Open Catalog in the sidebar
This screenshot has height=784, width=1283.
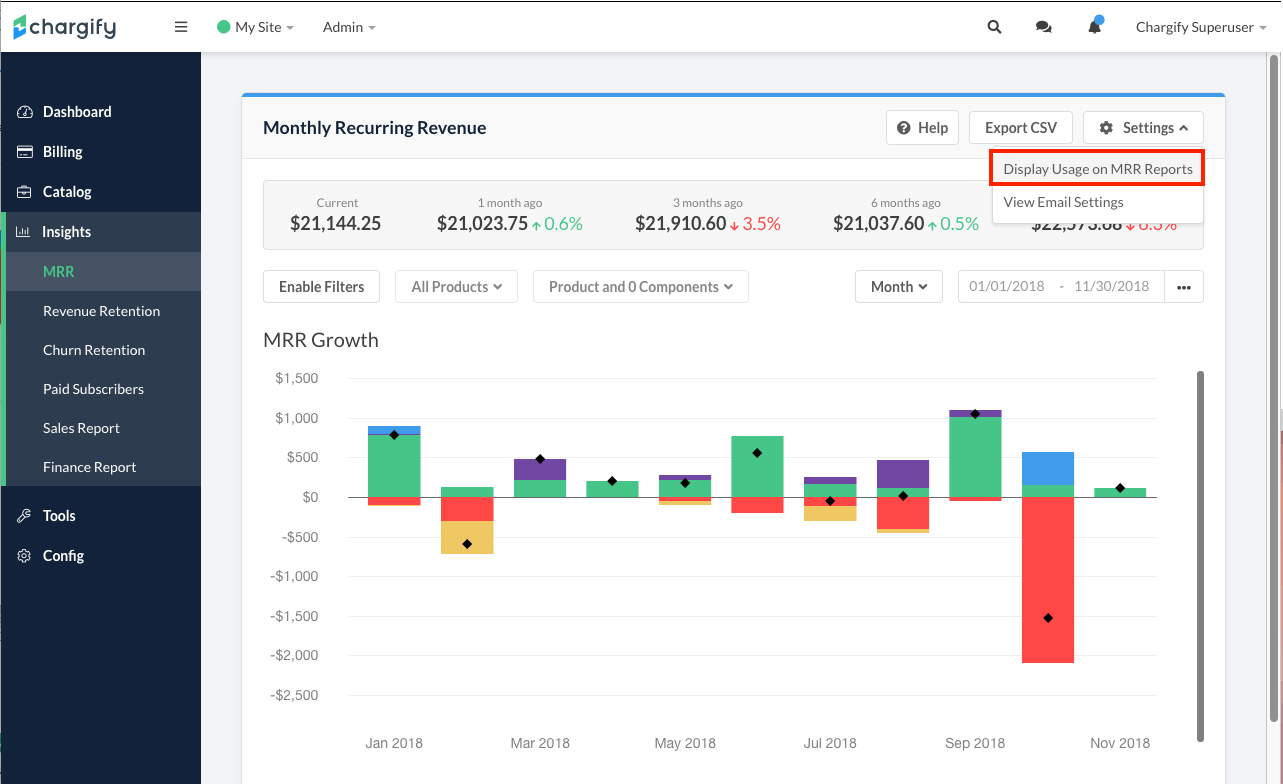pos(67,192)
